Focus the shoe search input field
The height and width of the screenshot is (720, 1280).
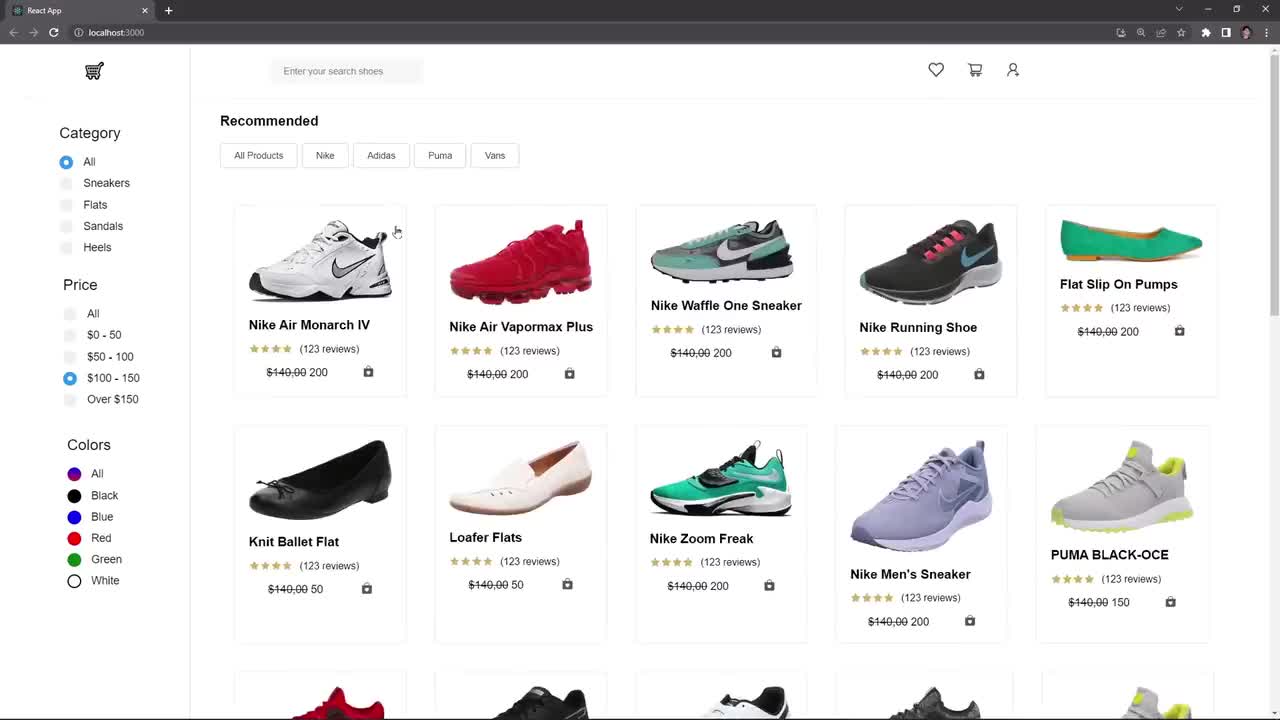pyautogui.click(x=346, y=71)
